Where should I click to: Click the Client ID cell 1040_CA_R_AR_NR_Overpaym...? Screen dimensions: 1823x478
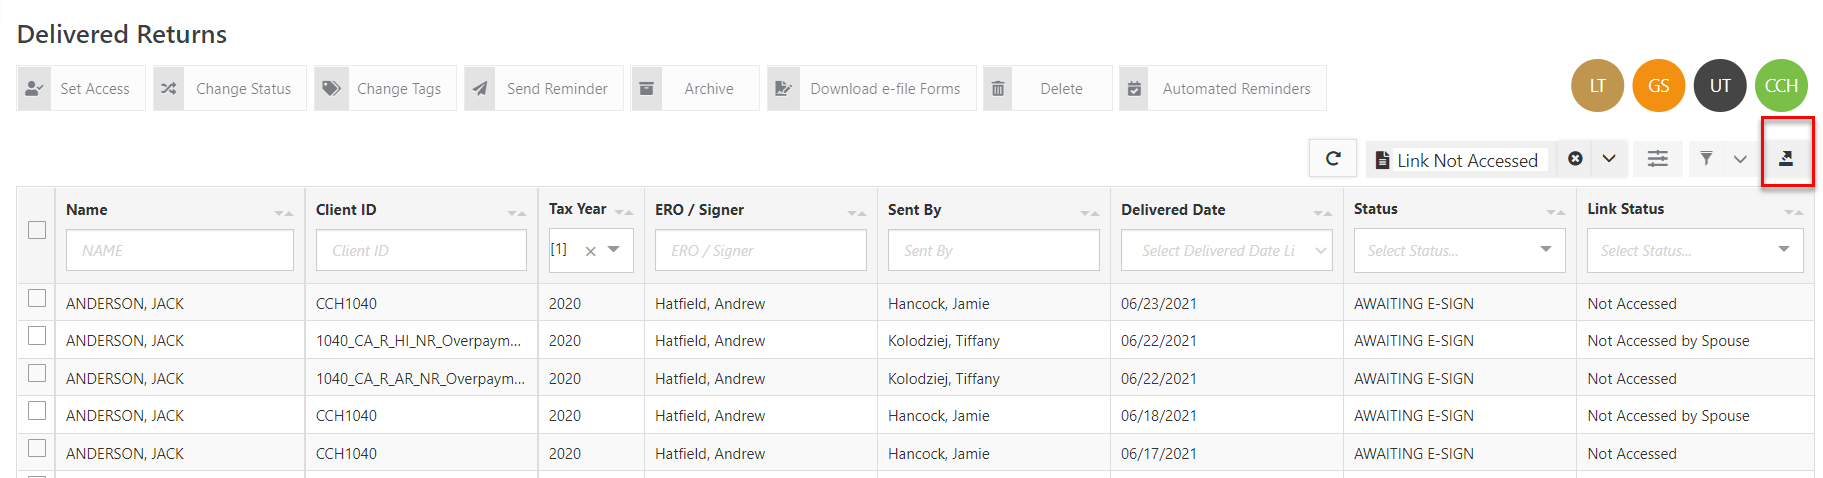[420, 379]
